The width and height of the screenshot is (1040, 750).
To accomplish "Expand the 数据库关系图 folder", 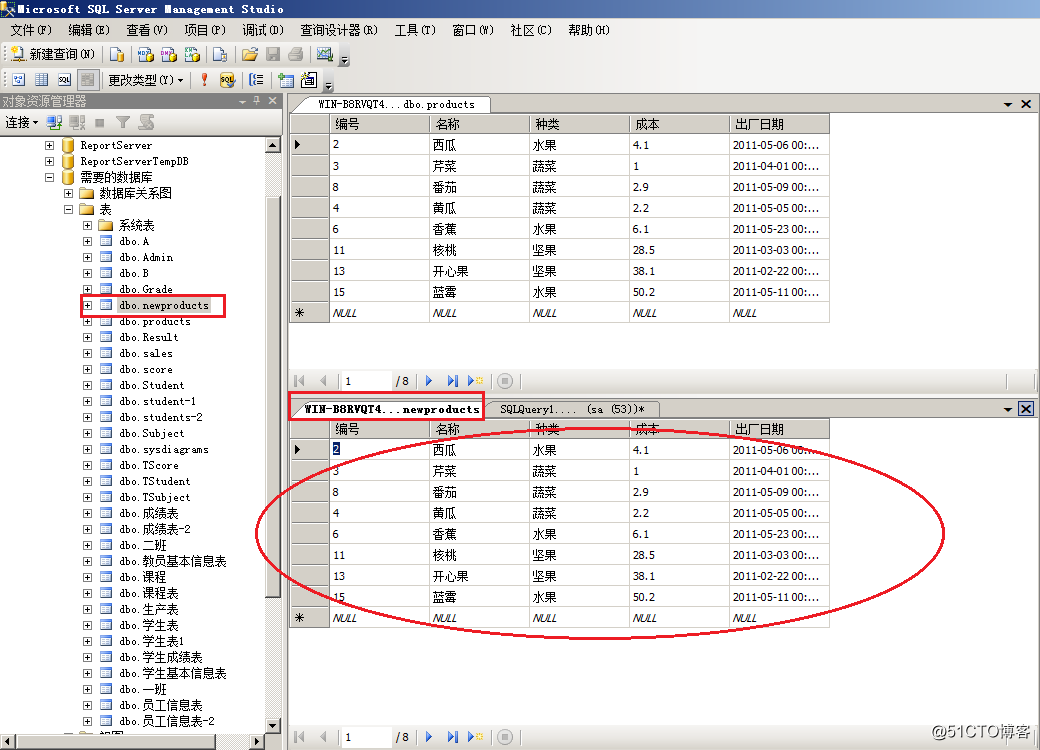I will [68, 193].
